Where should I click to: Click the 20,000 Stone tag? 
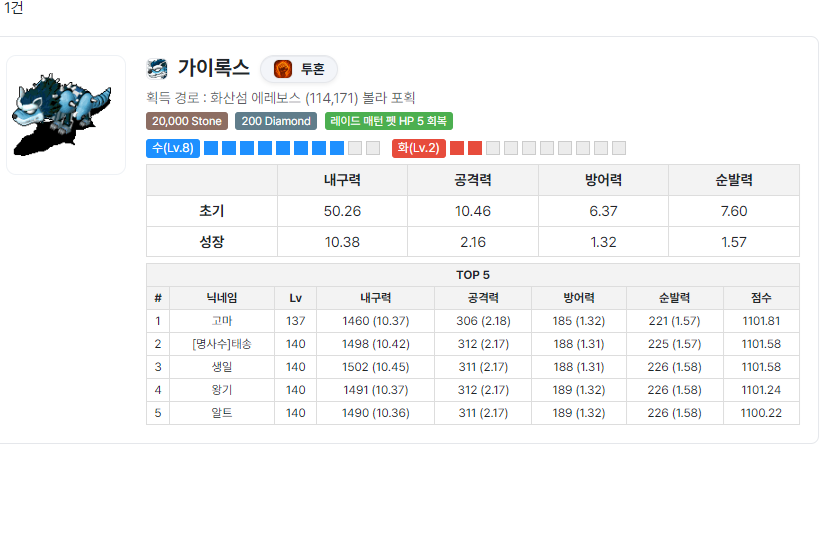[x=187, y=121]
